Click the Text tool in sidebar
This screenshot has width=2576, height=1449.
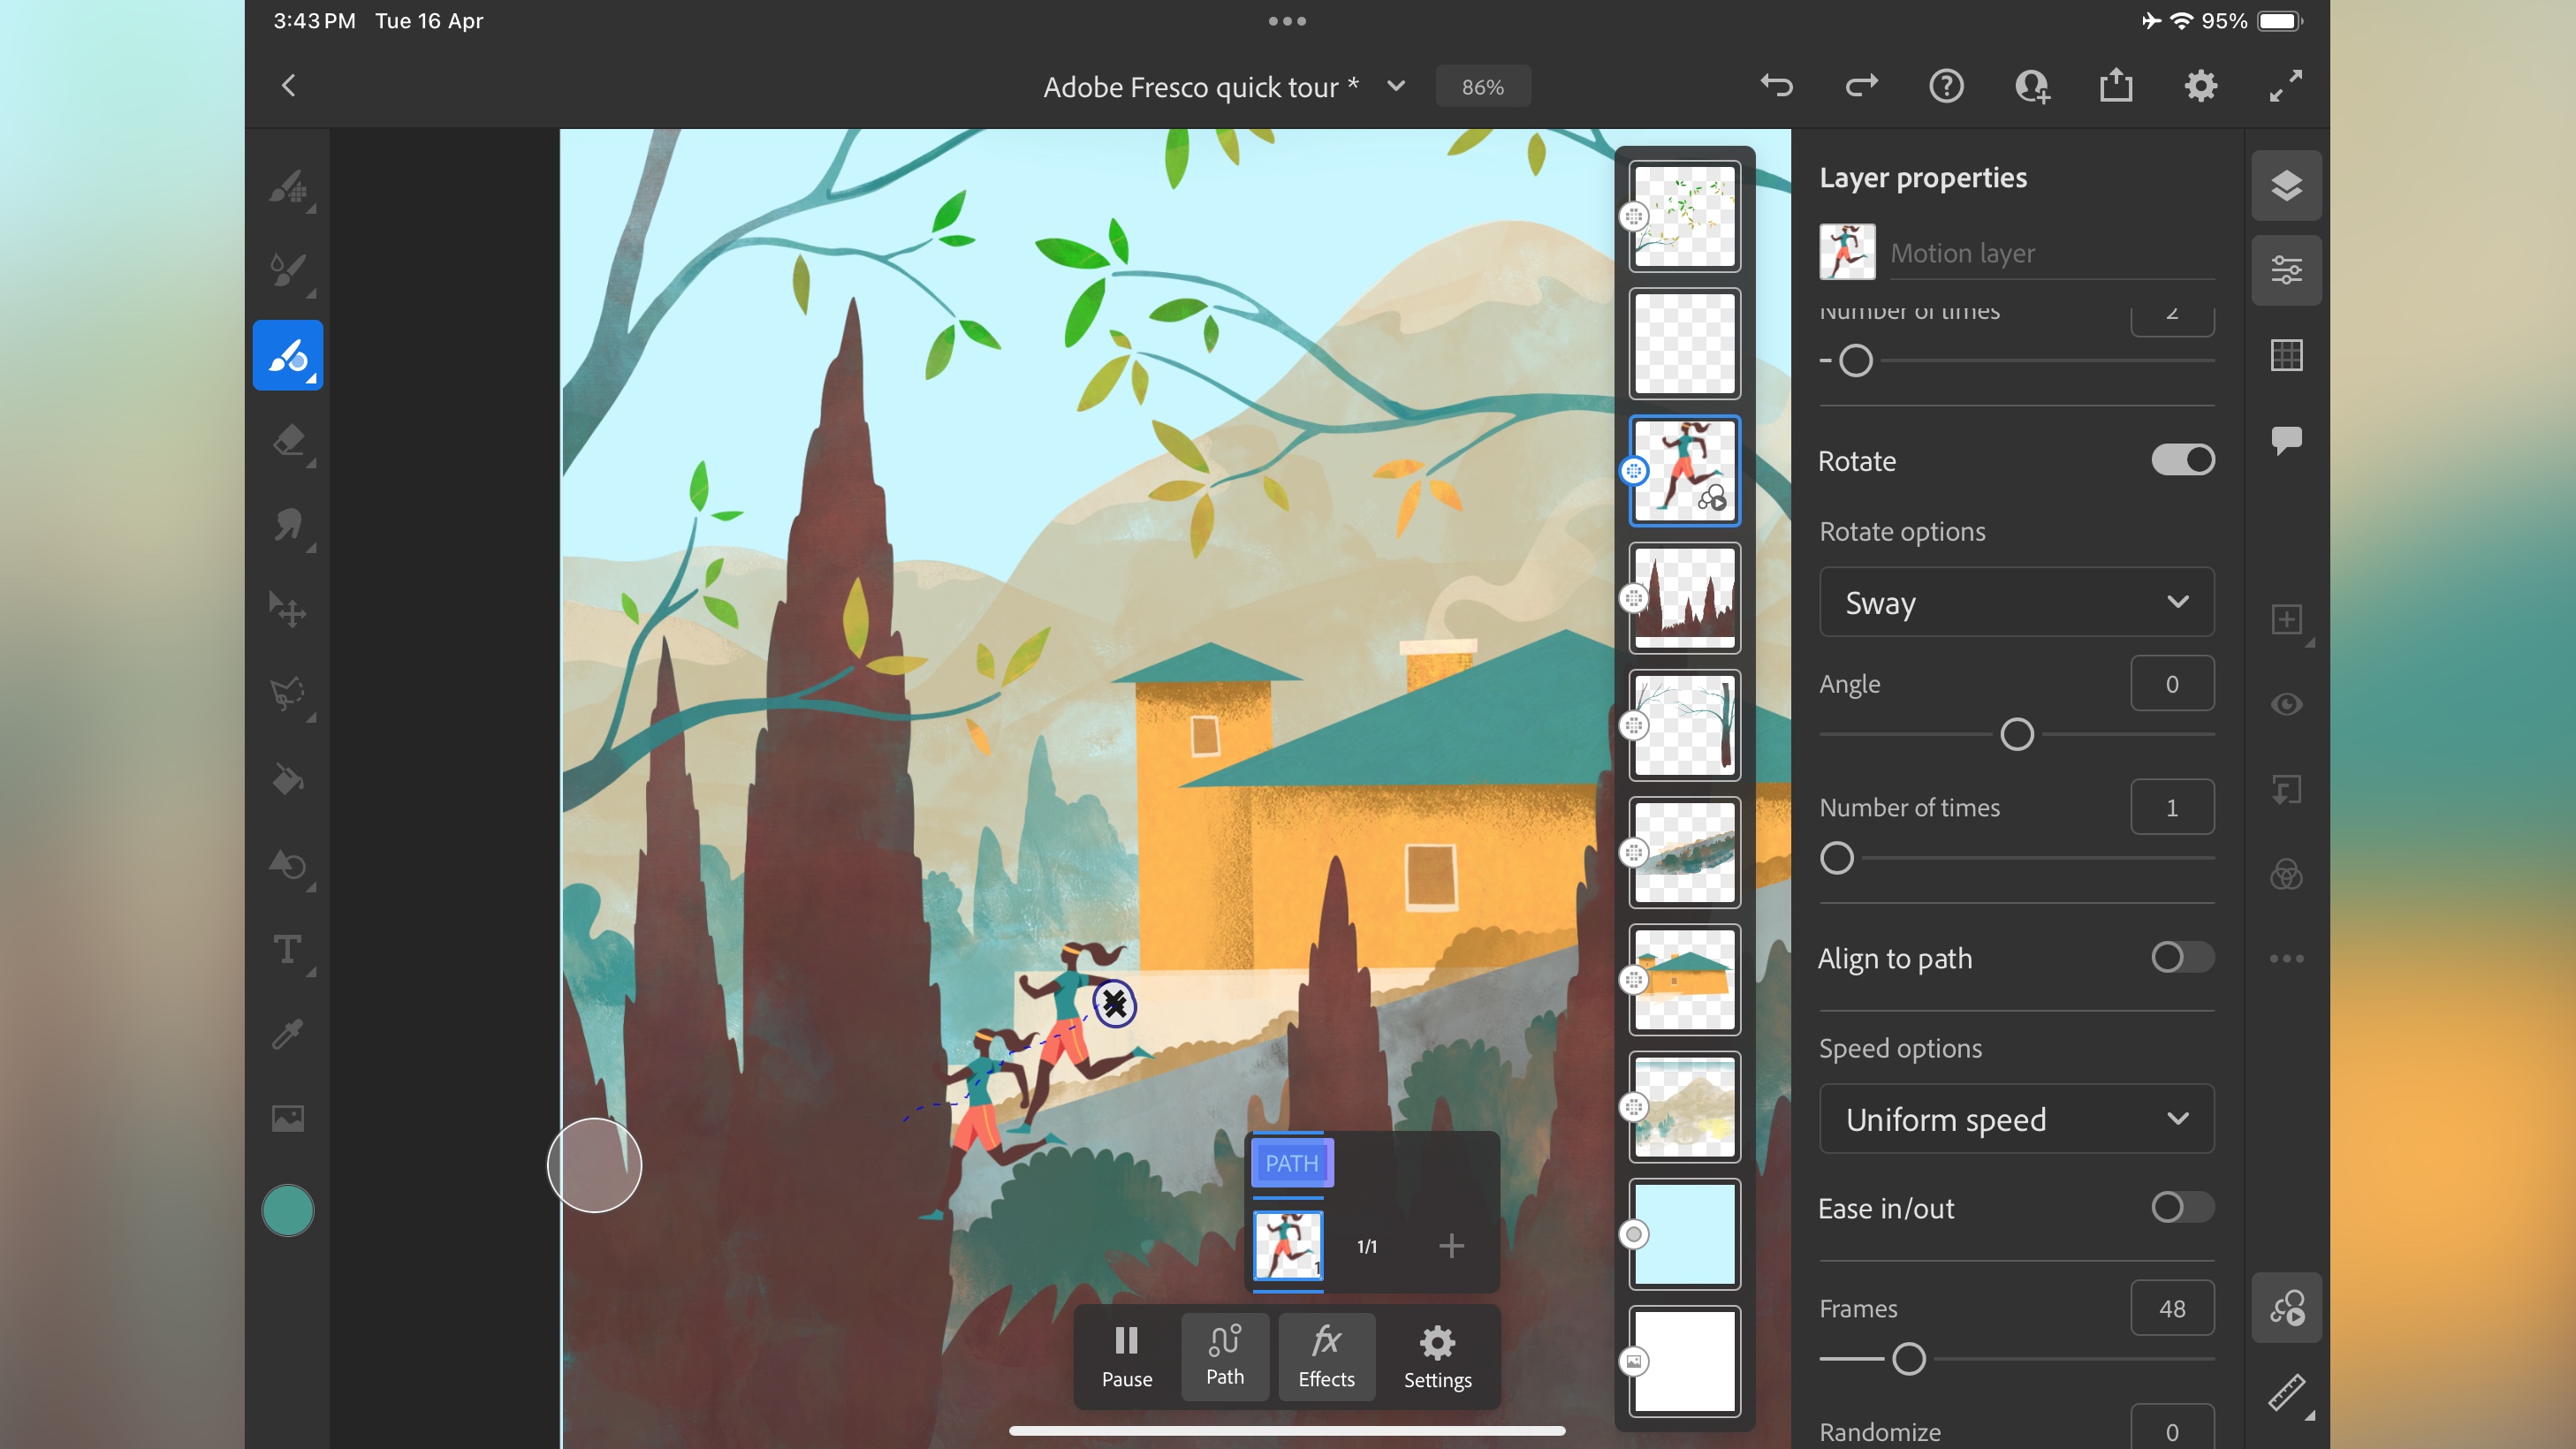[288, 948]
